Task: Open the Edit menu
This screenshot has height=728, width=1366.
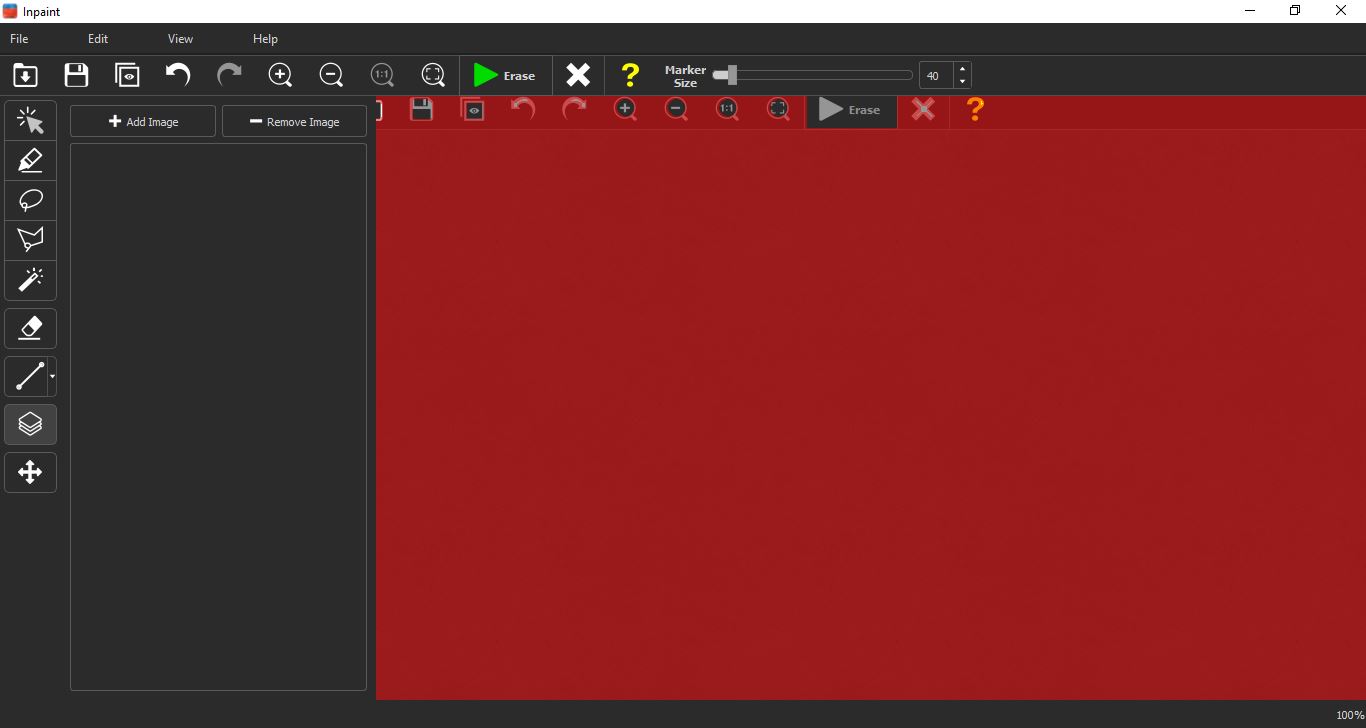Action: coord(98,38)
